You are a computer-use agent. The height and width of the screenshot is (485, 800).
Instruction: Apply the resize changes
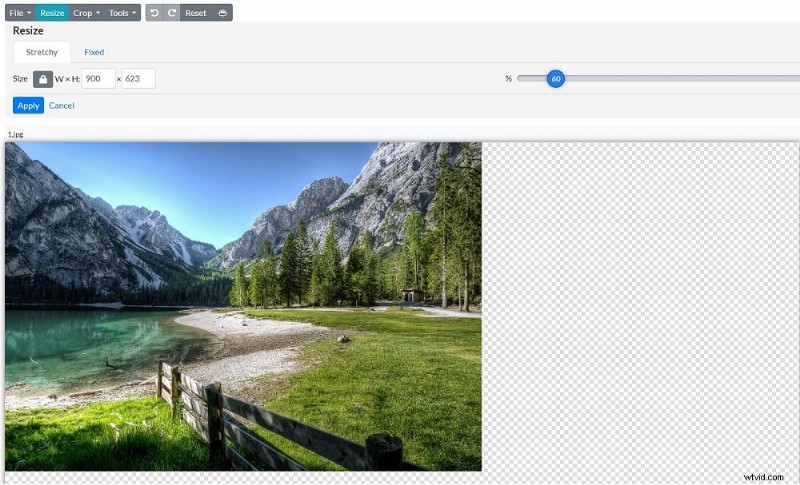(x=28, y=106)
